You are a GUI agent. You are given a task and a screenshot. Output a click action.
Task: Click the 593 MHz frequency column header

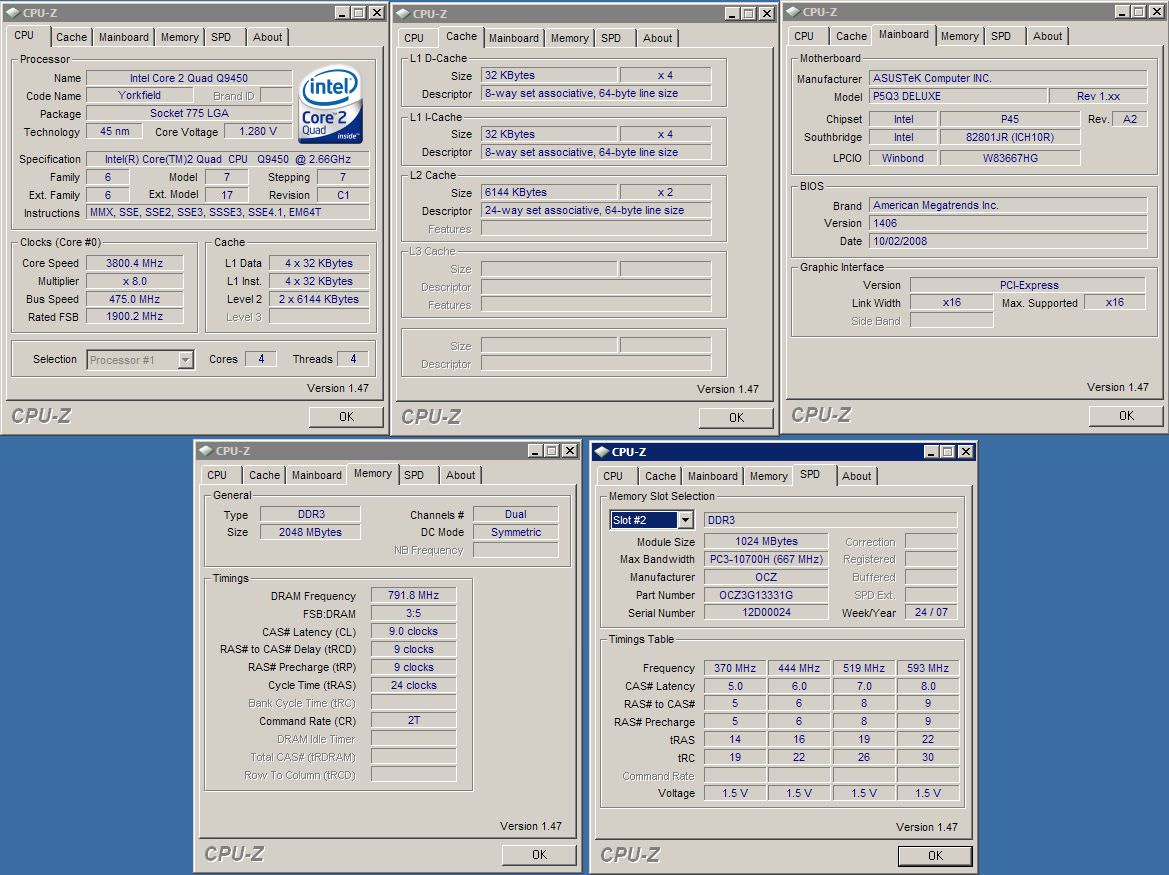[927, 668]
